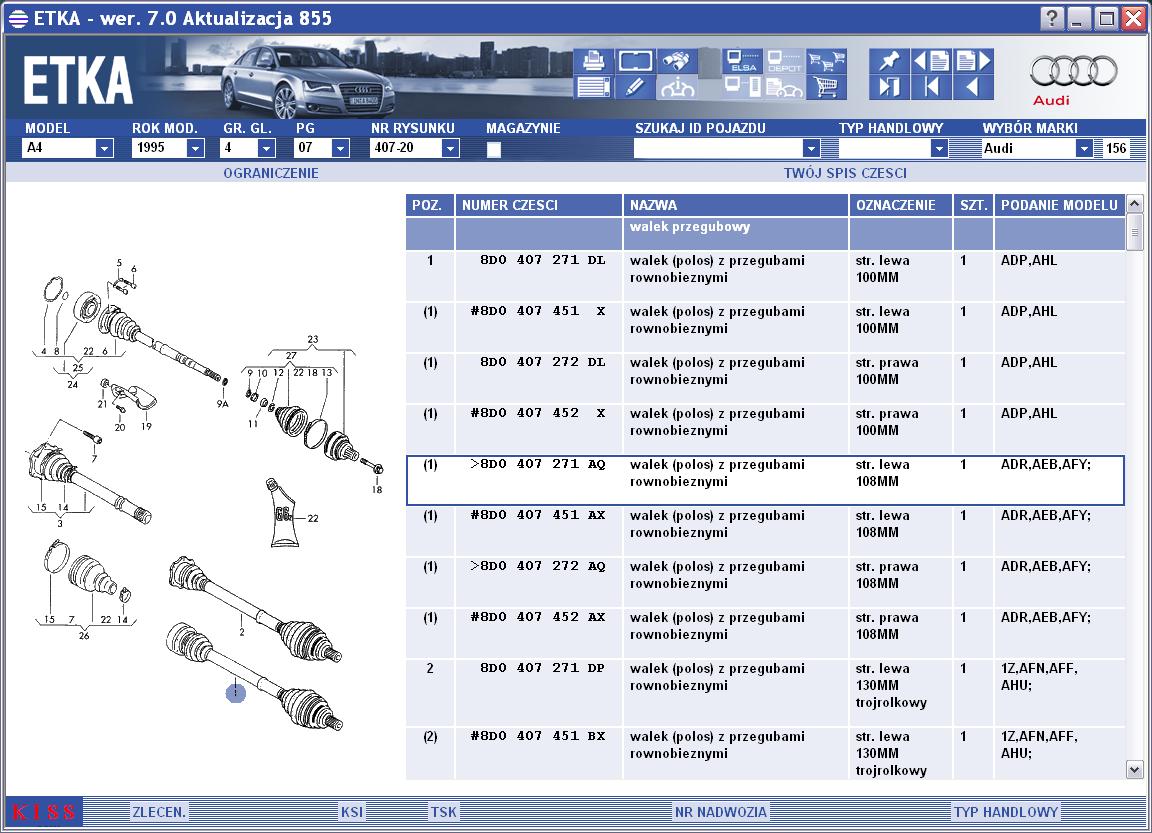Click the computer-to-server transfer icon
This screenshot has width=1152, height=833.
[742, 87]
